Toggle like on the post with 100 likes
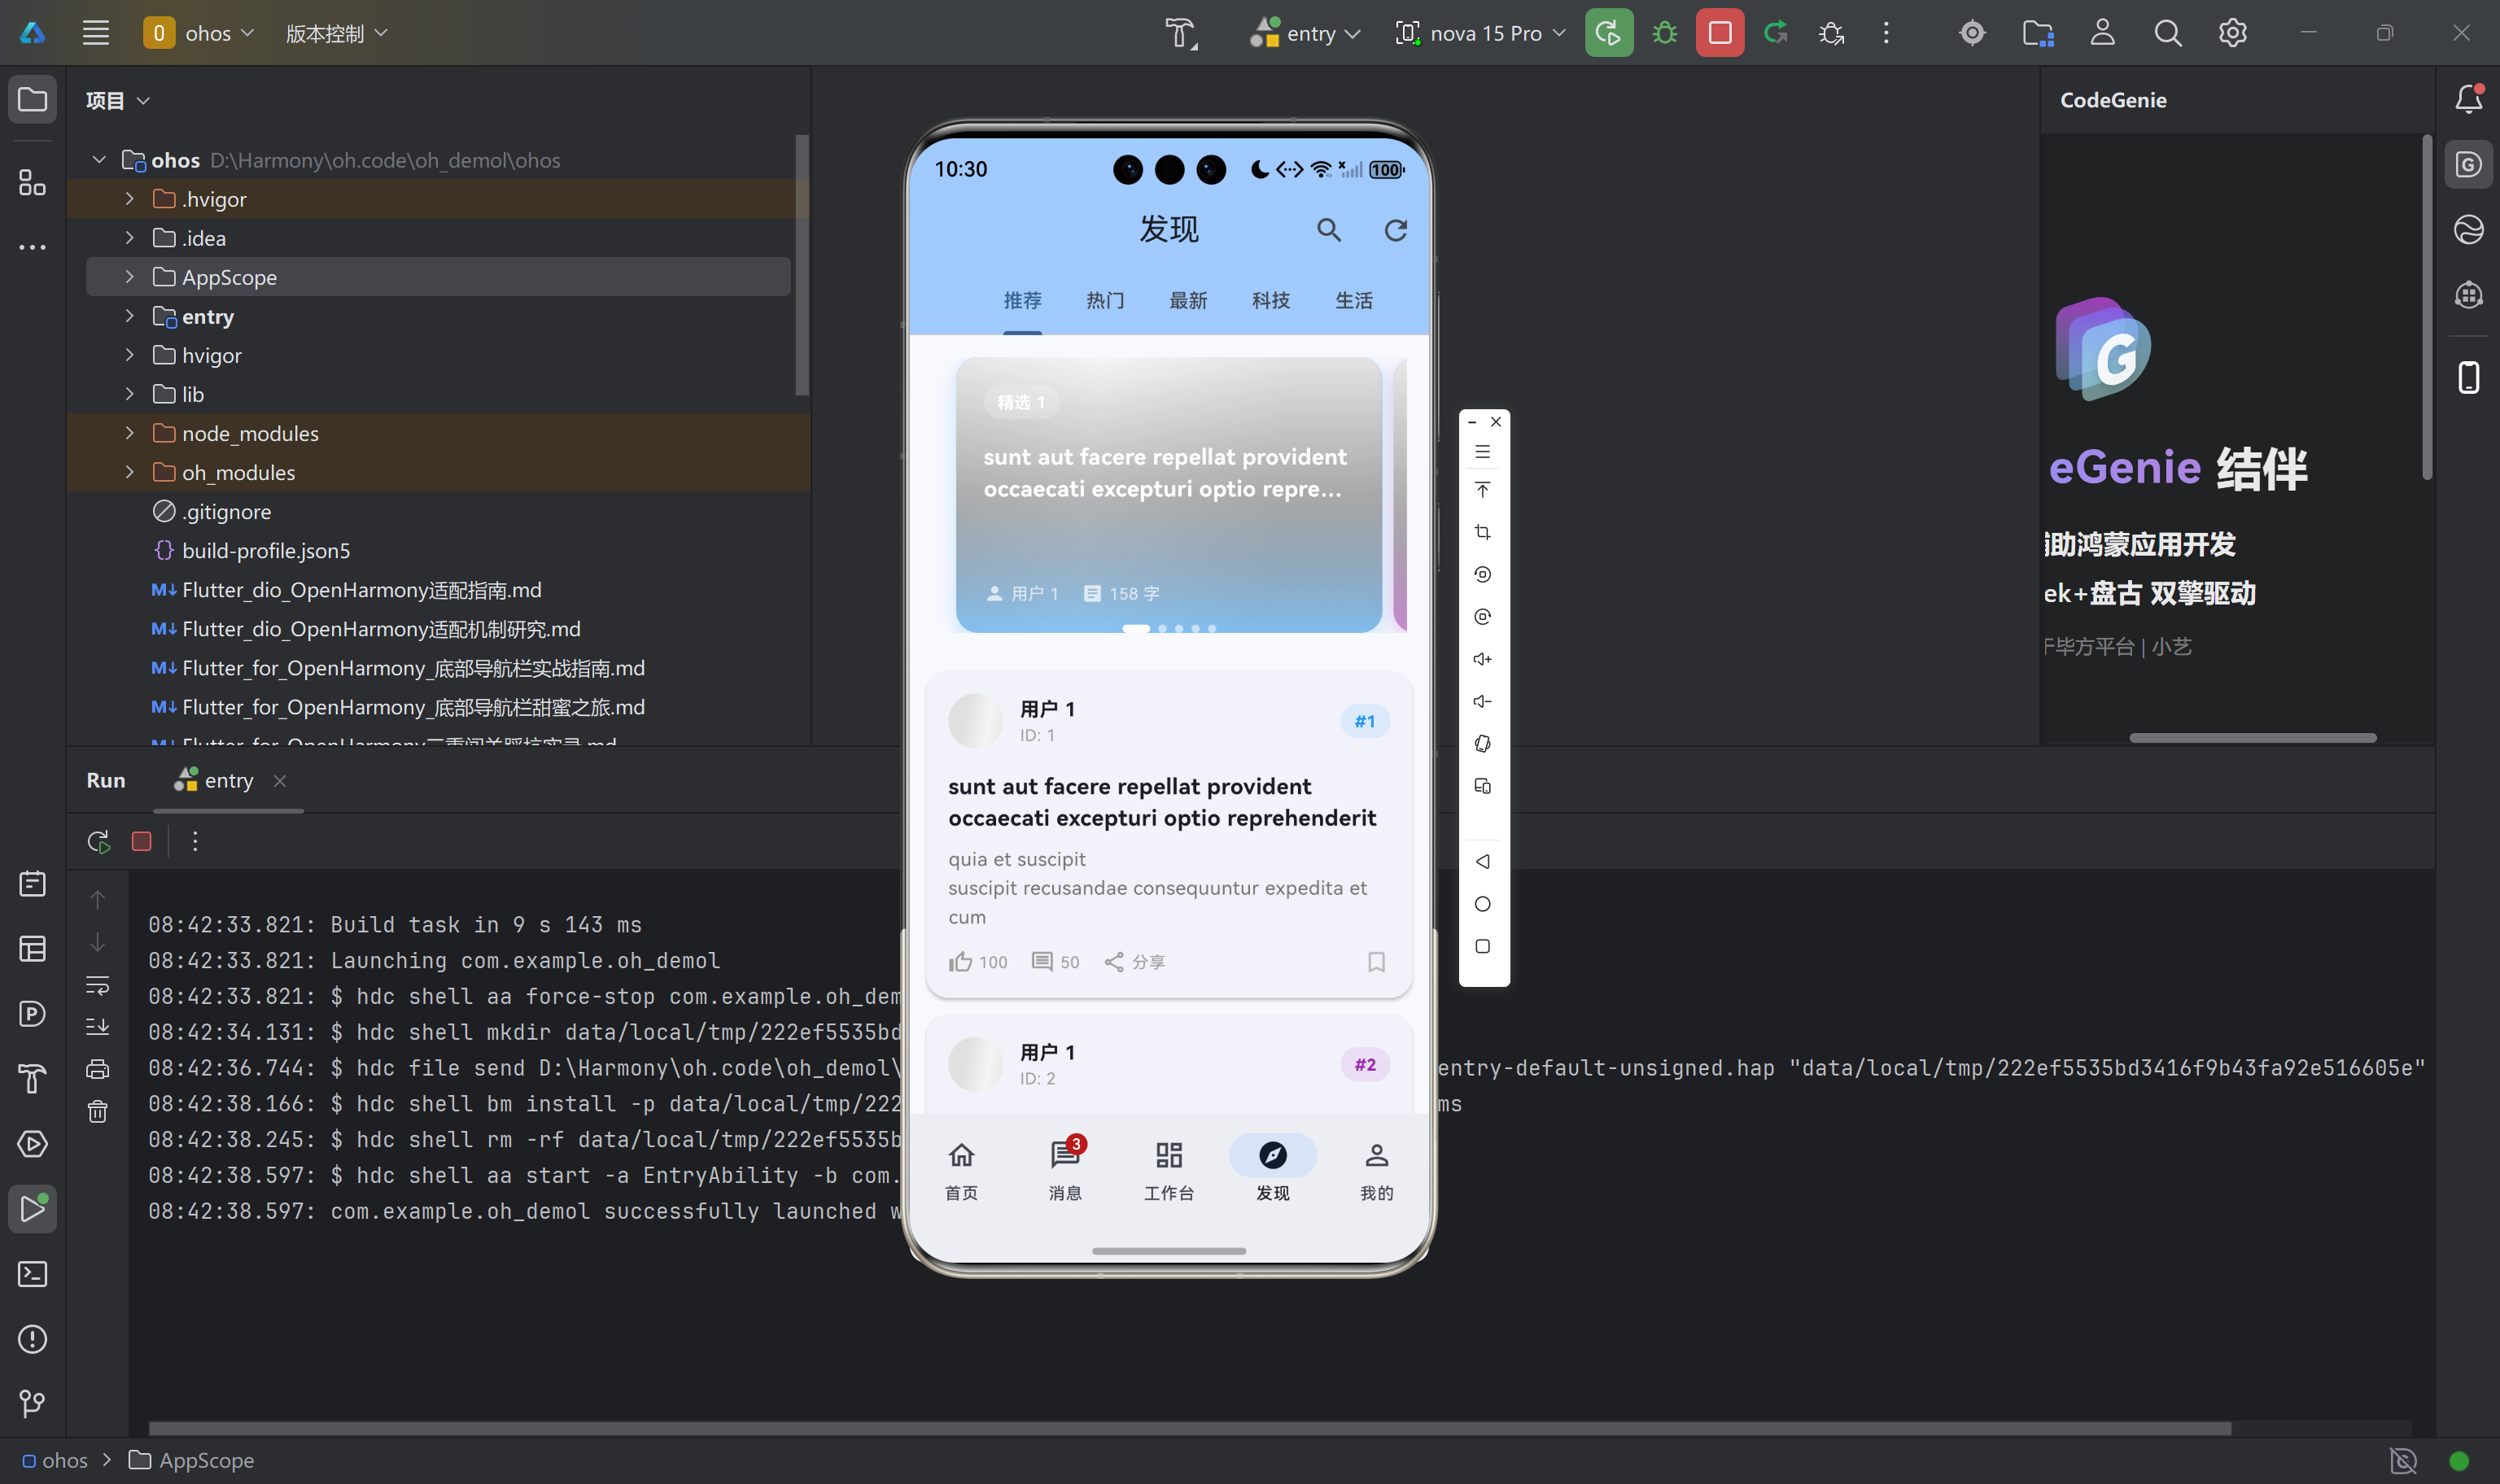The height and width of the screenshot is (1484, 2500). pyautogui.click(x=960, y=962)
